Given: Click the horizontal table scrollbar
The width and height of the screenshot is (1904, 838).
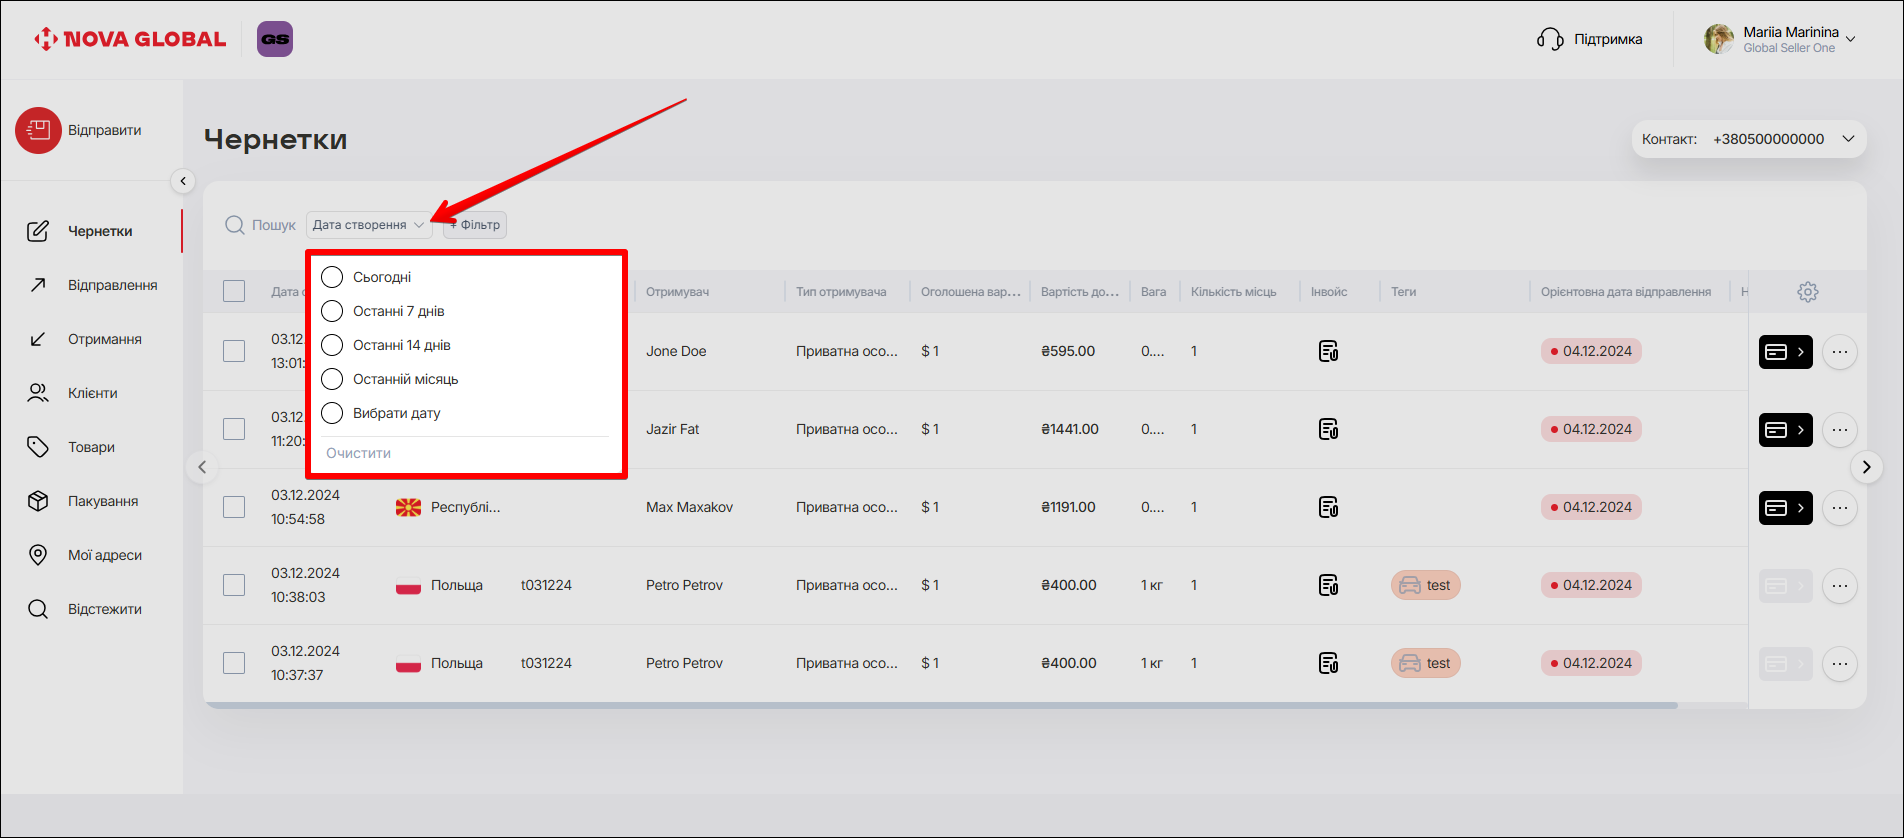Looking at the screenshot, I should pos(940,705).
